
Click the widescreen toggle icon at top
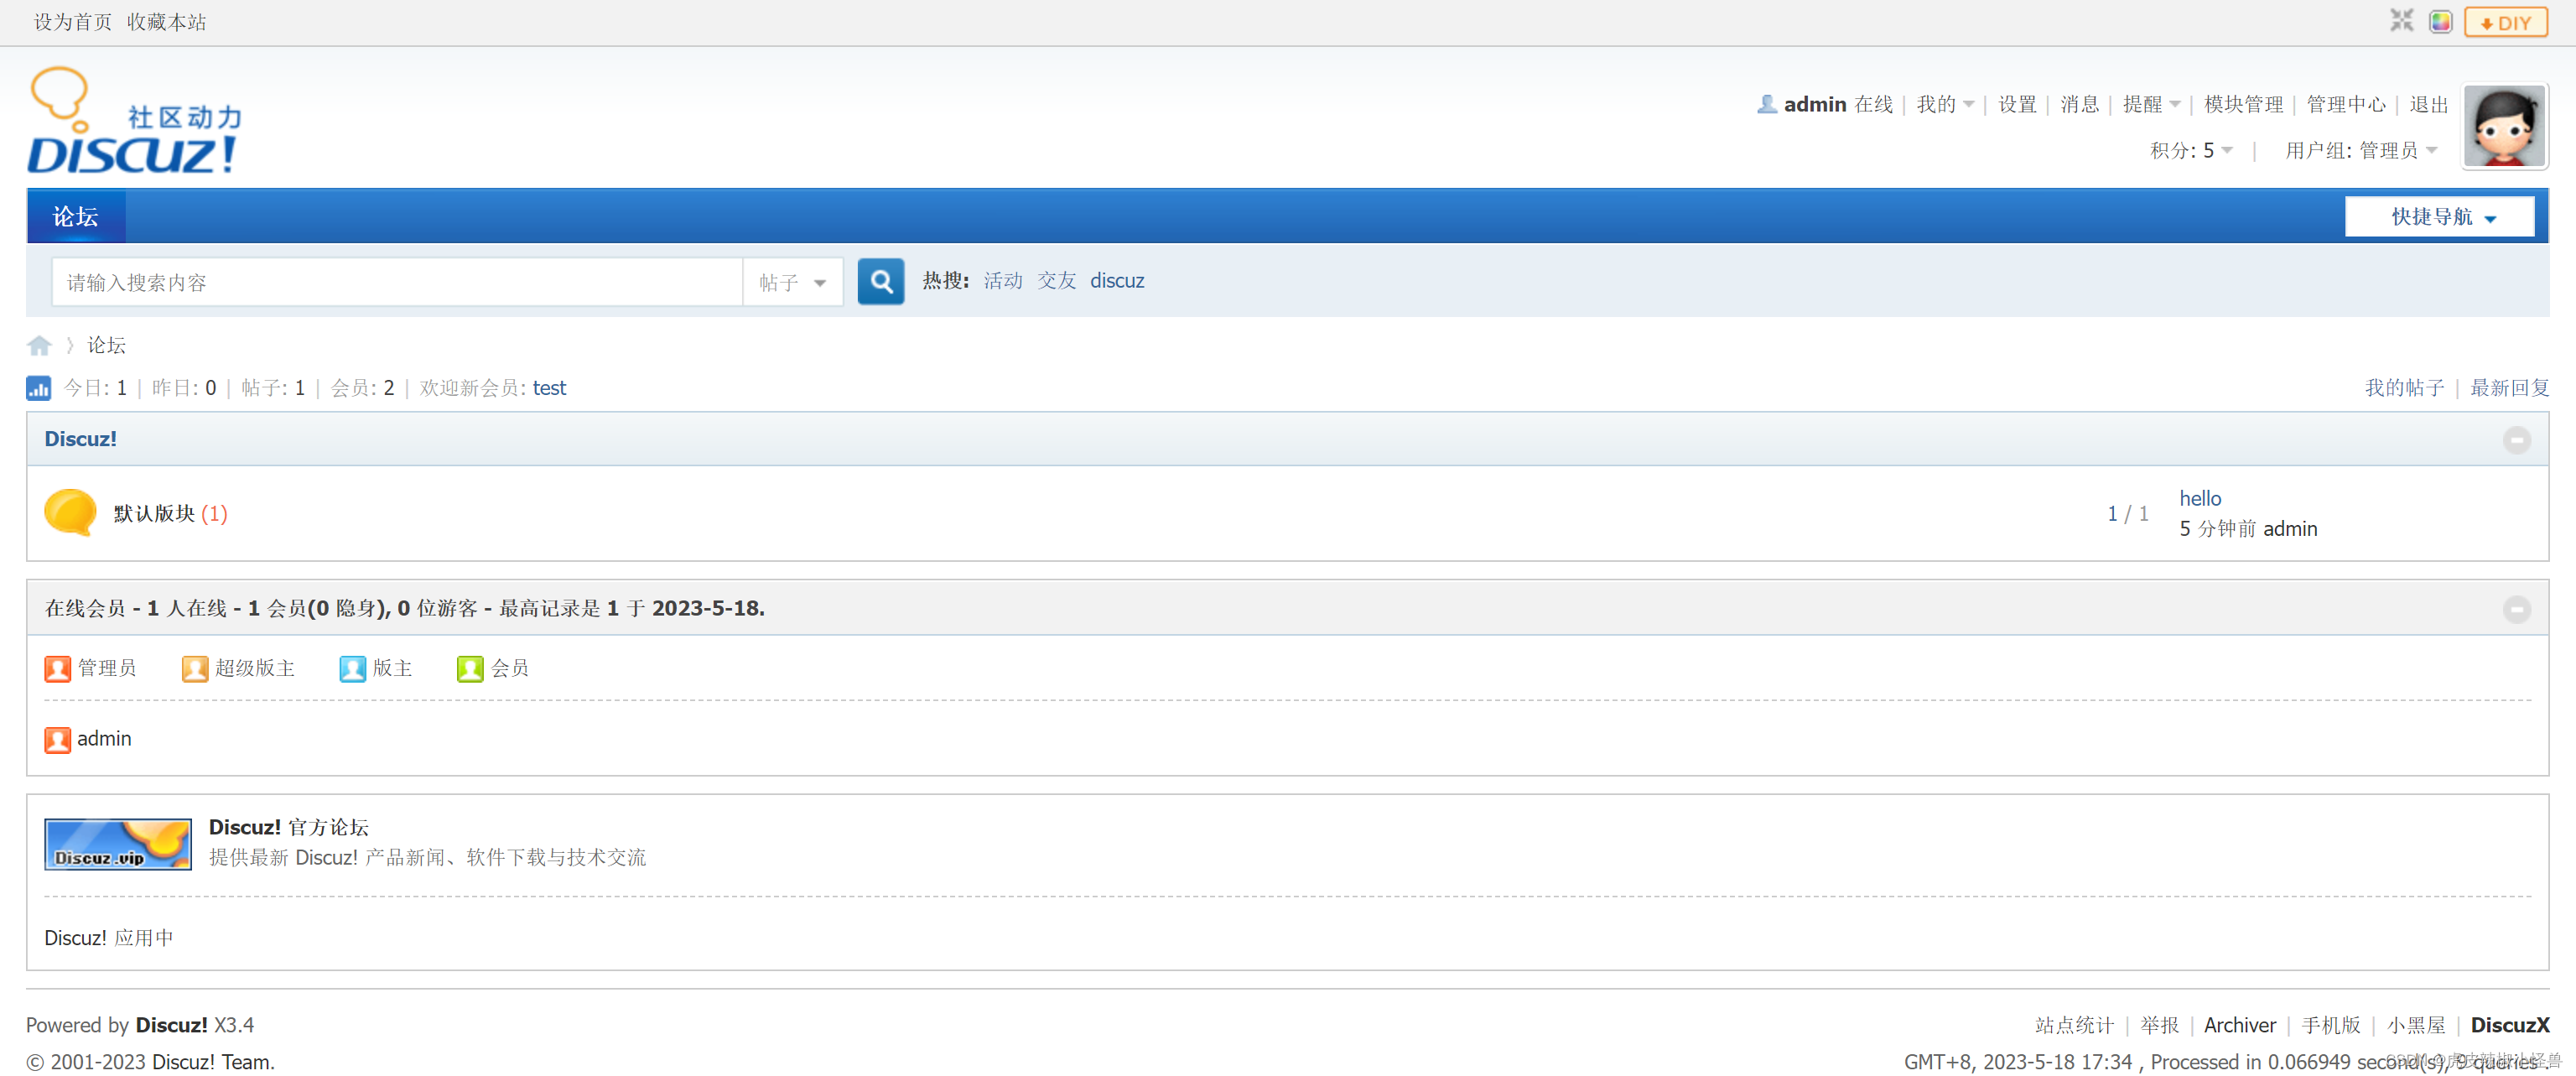2401,21
